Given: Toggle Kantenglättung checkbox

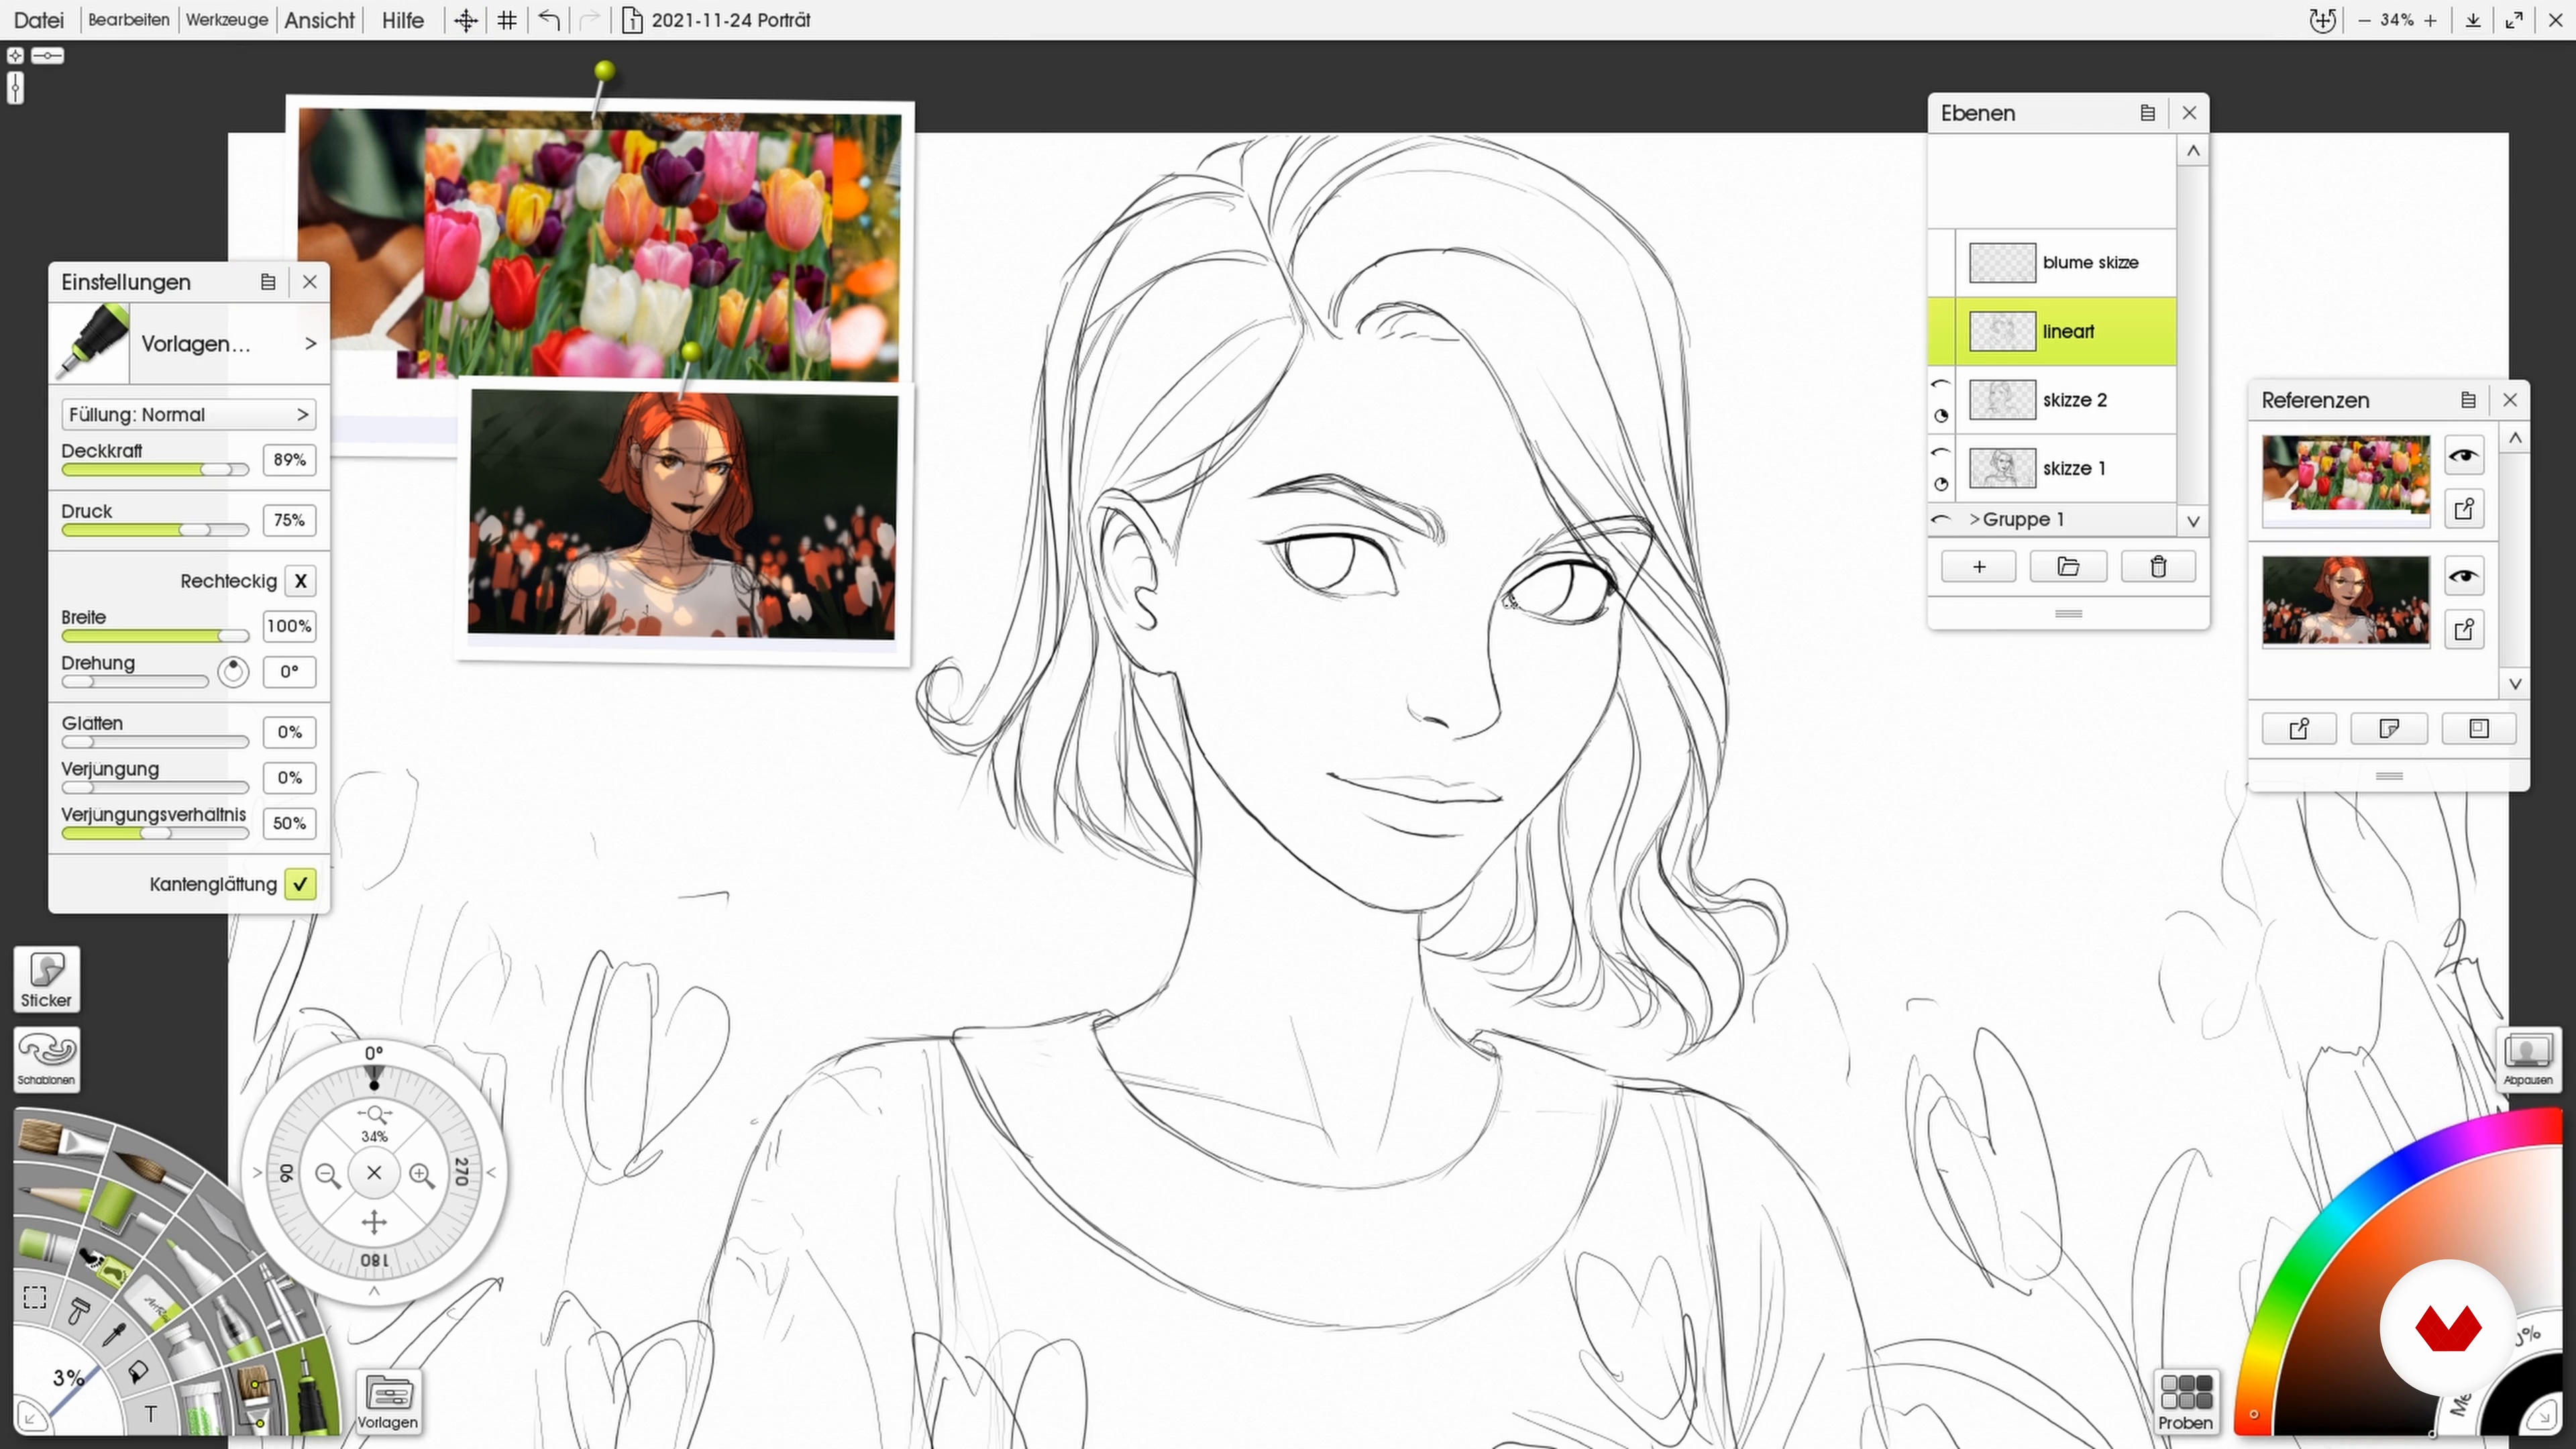Looking at the screenshot, I should click(300, 884).
